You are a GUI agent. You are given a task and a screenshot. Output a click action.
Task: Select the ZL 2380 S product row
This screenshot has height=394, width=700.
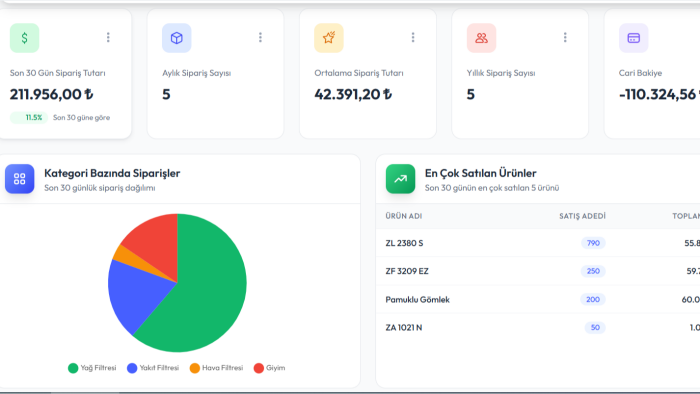point(538,243)
